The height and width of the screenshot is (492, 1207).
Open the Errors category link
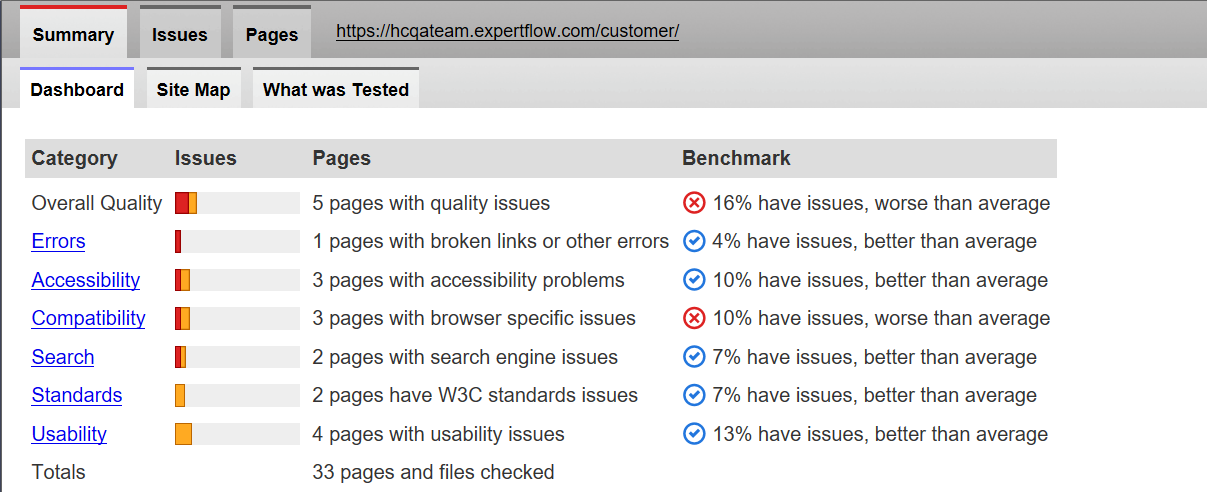[58, 241]
